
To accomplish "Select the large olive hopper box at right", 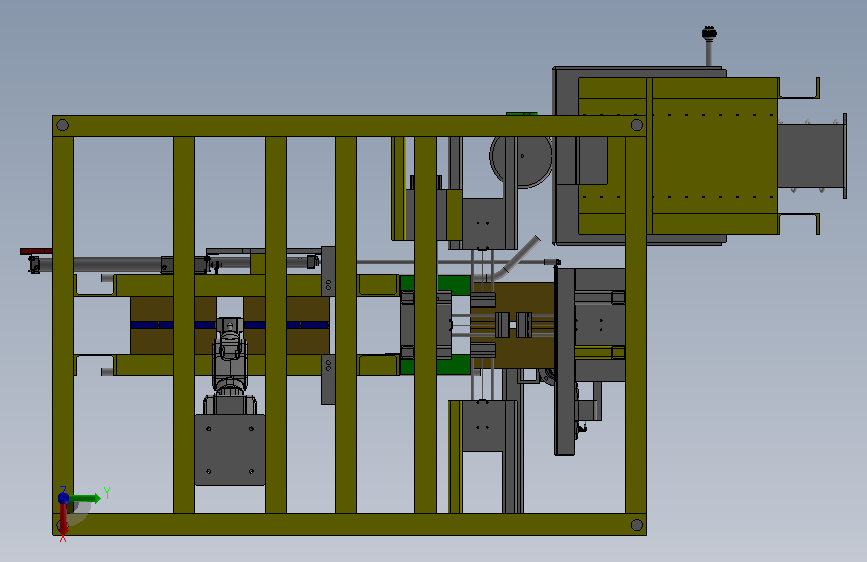I will coord(678,156).
